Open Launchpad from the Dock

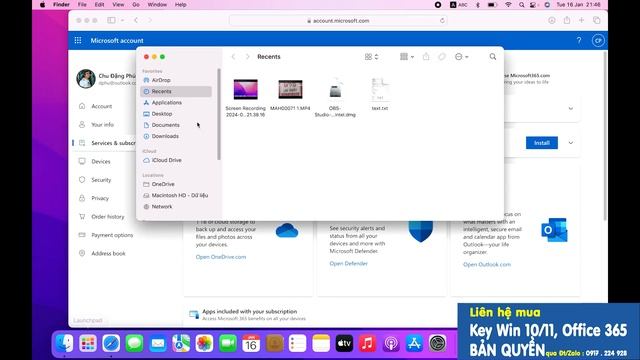(88, 344)
